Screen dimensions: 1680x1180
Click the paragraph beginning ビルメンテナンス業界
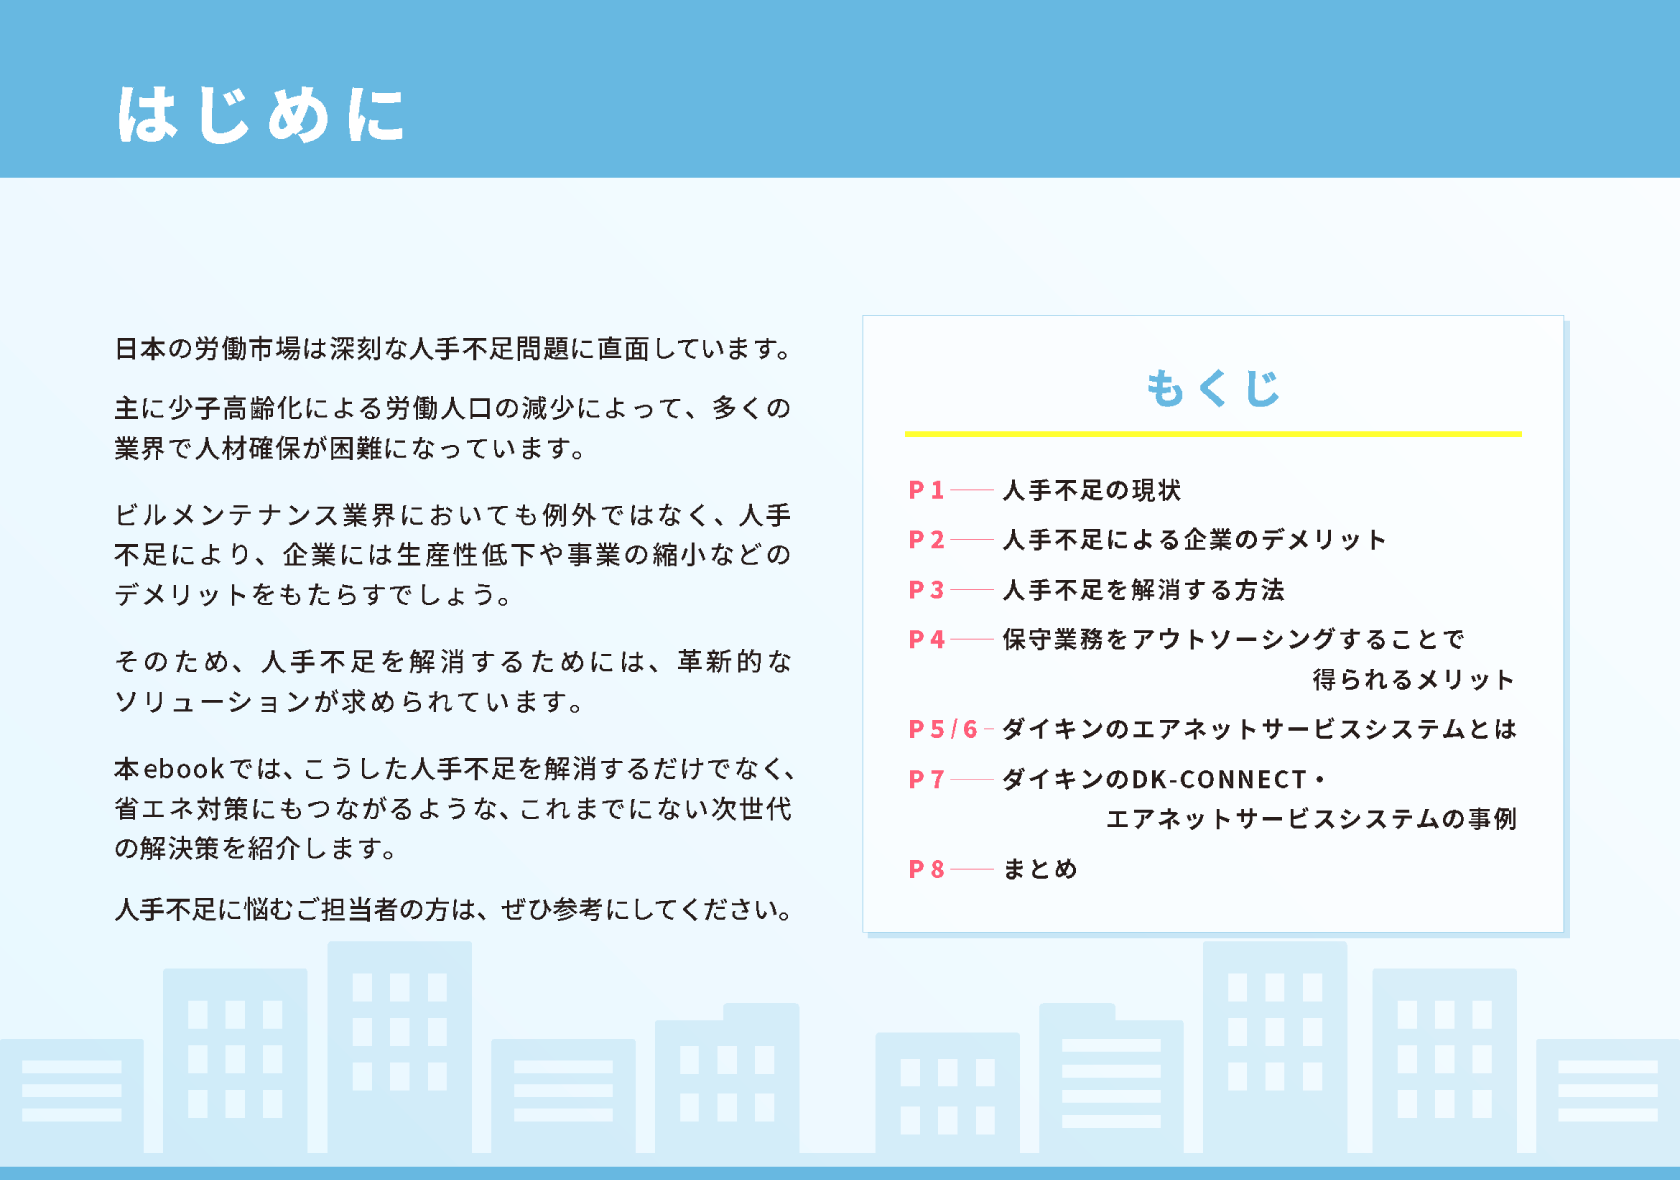click(x=452, y=555)
